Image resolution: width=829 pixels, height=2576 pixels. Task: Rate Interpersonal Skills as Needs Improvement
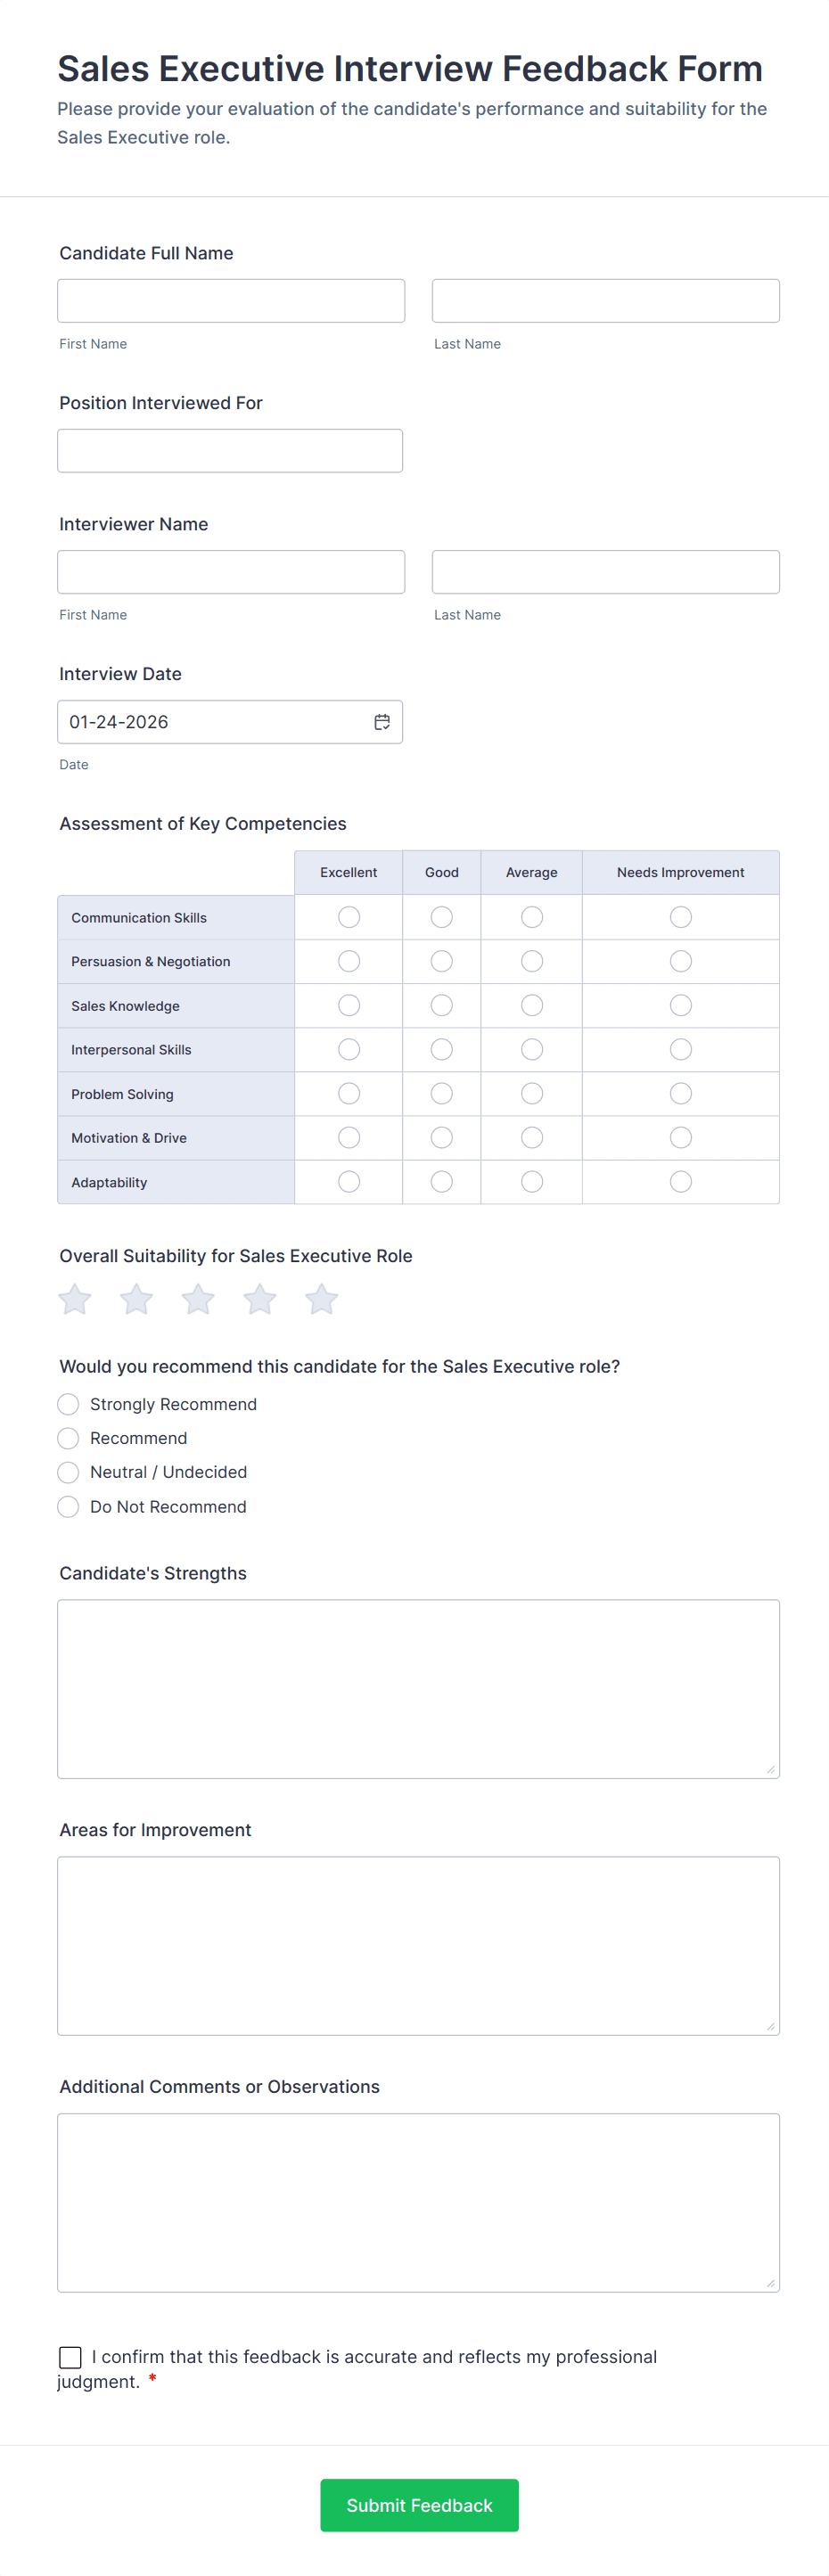coord(680,1049)
